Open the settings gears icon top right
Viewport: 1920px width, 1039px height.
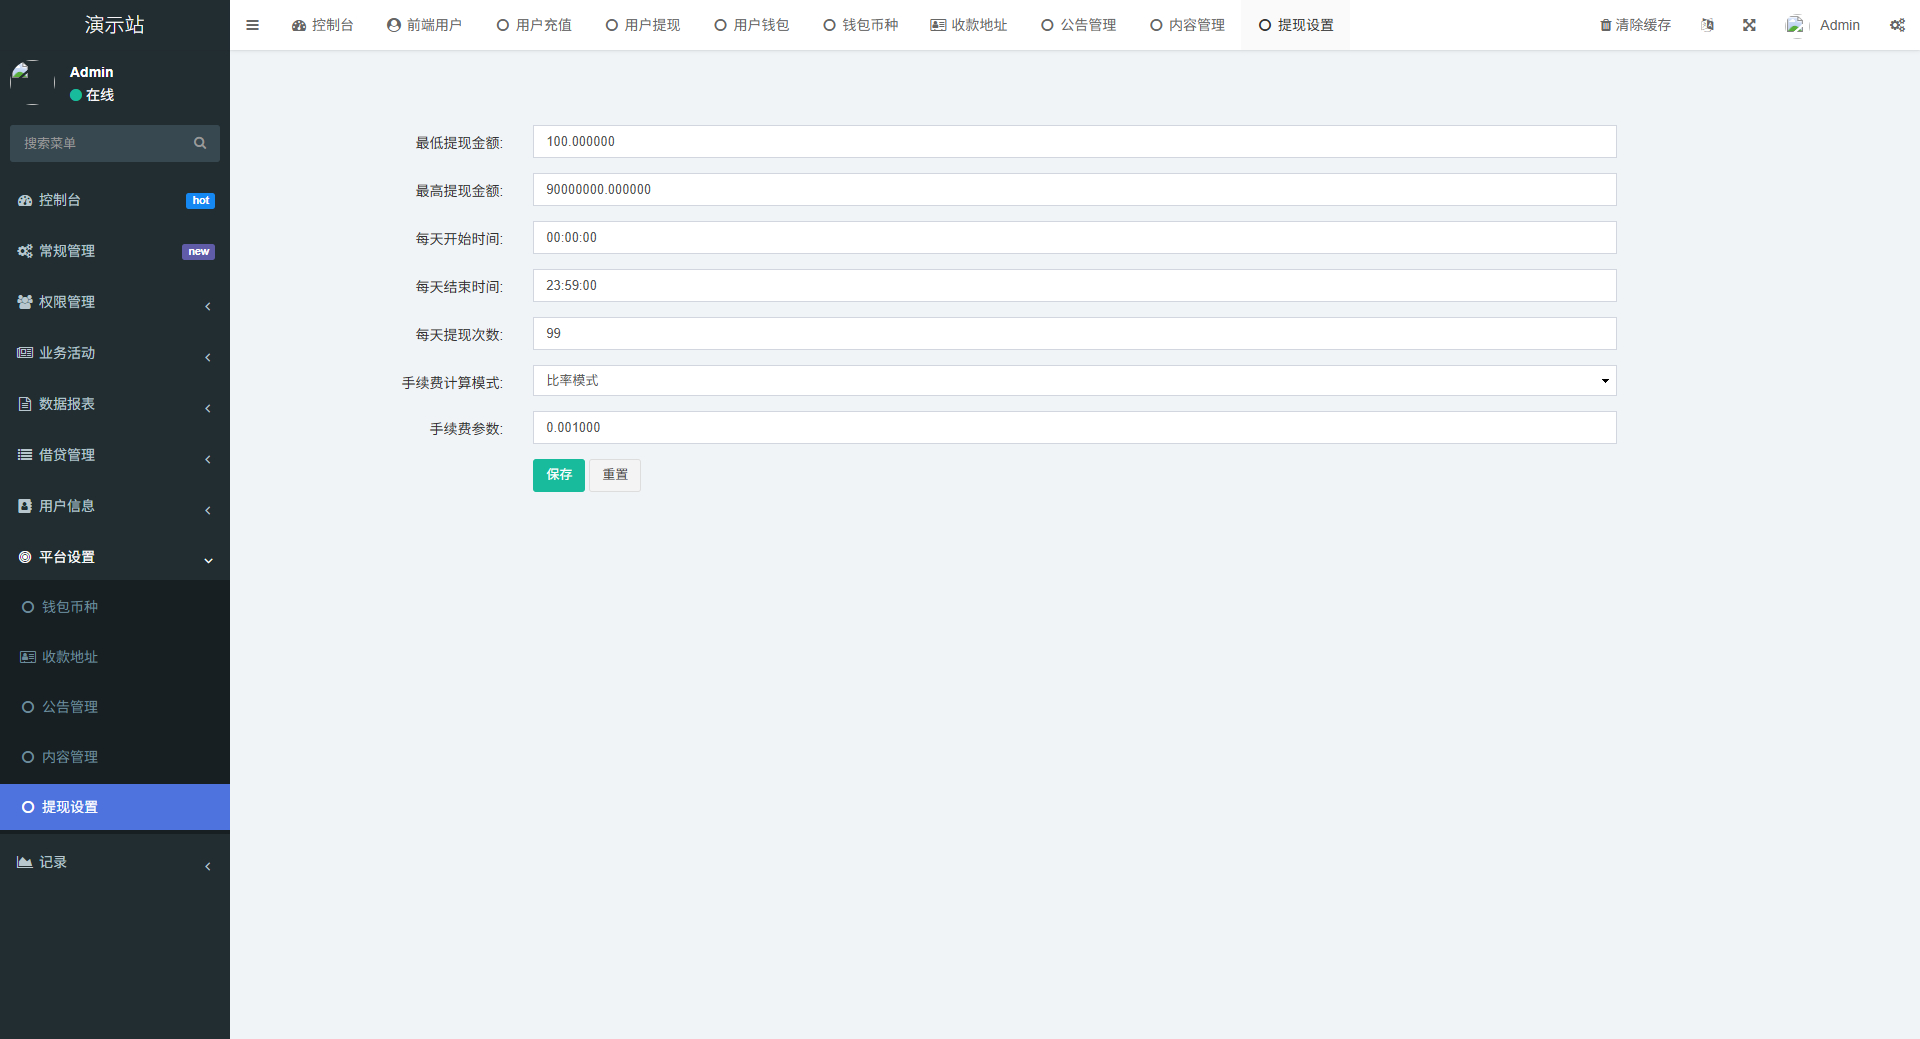(x=1897, y=24)
